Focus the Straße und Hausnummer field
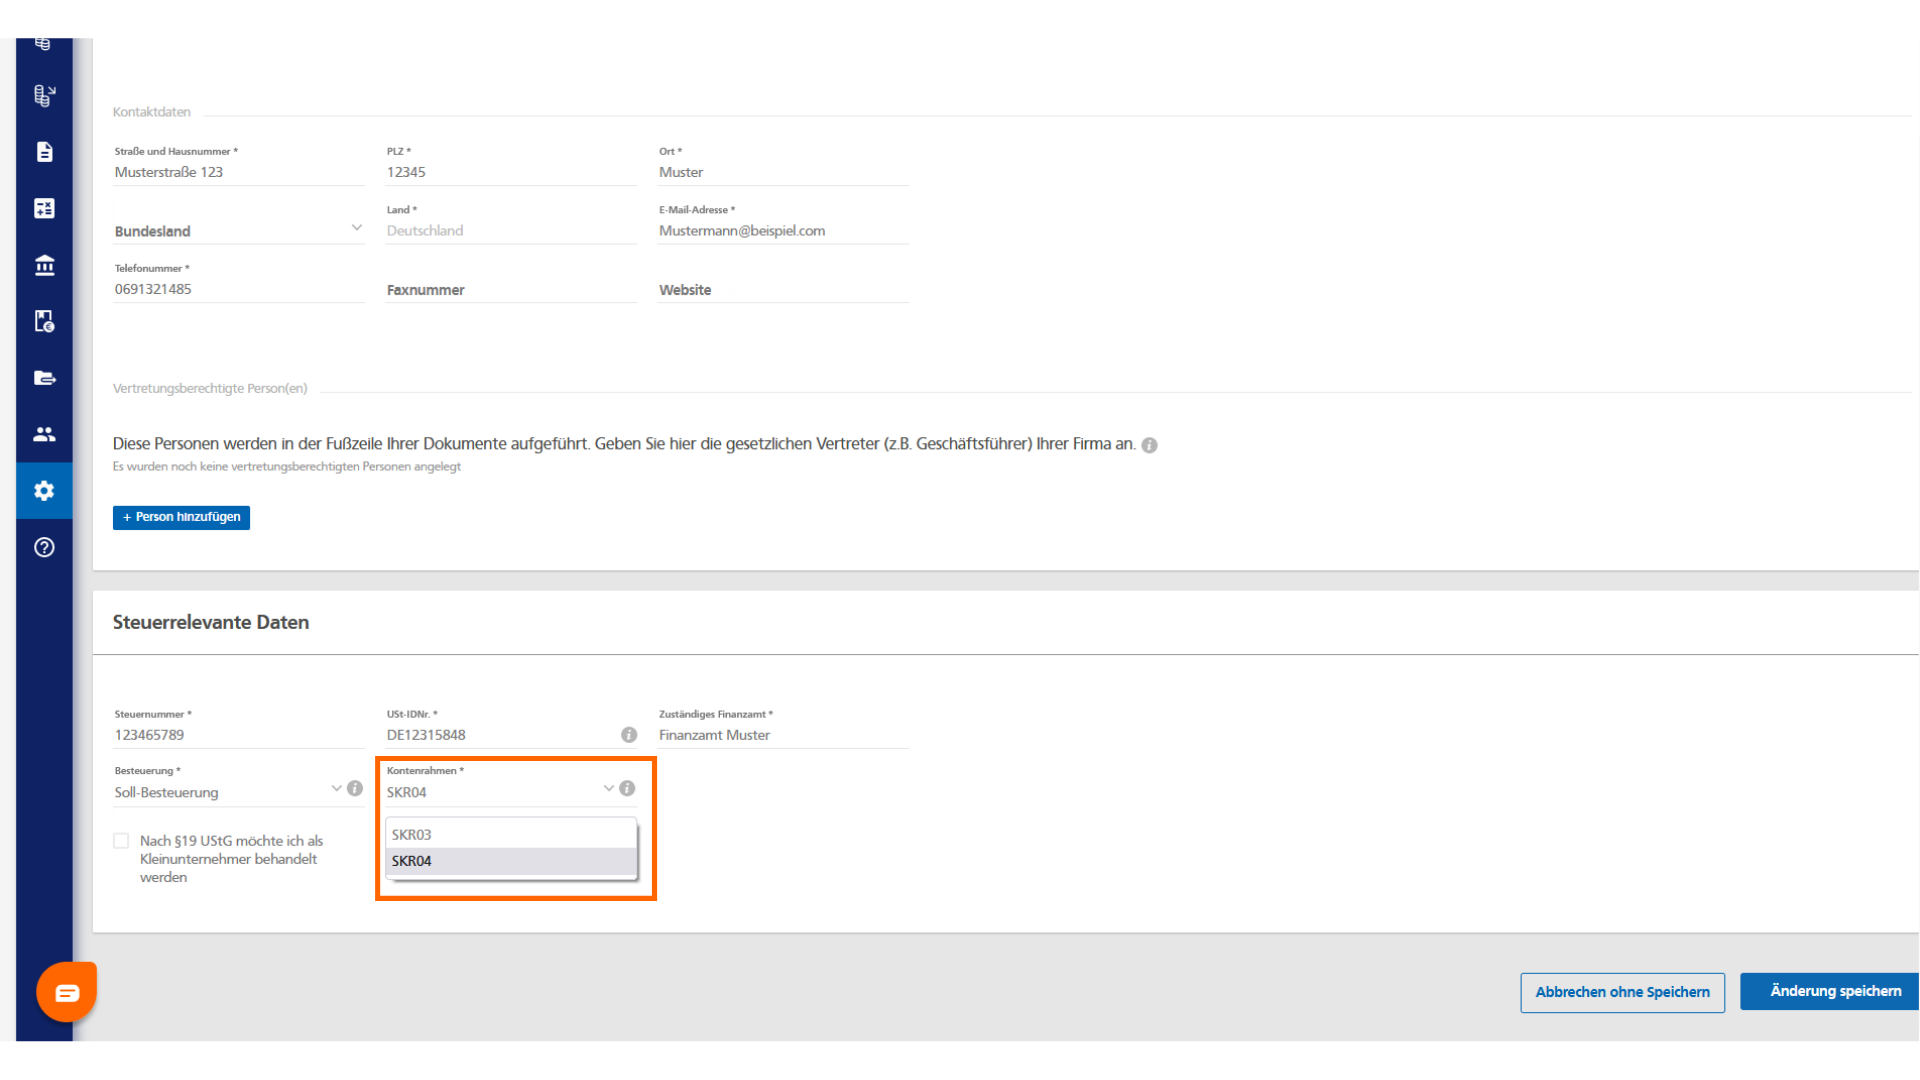This screenshot has height=1080, width=1920. pos(238,172)
